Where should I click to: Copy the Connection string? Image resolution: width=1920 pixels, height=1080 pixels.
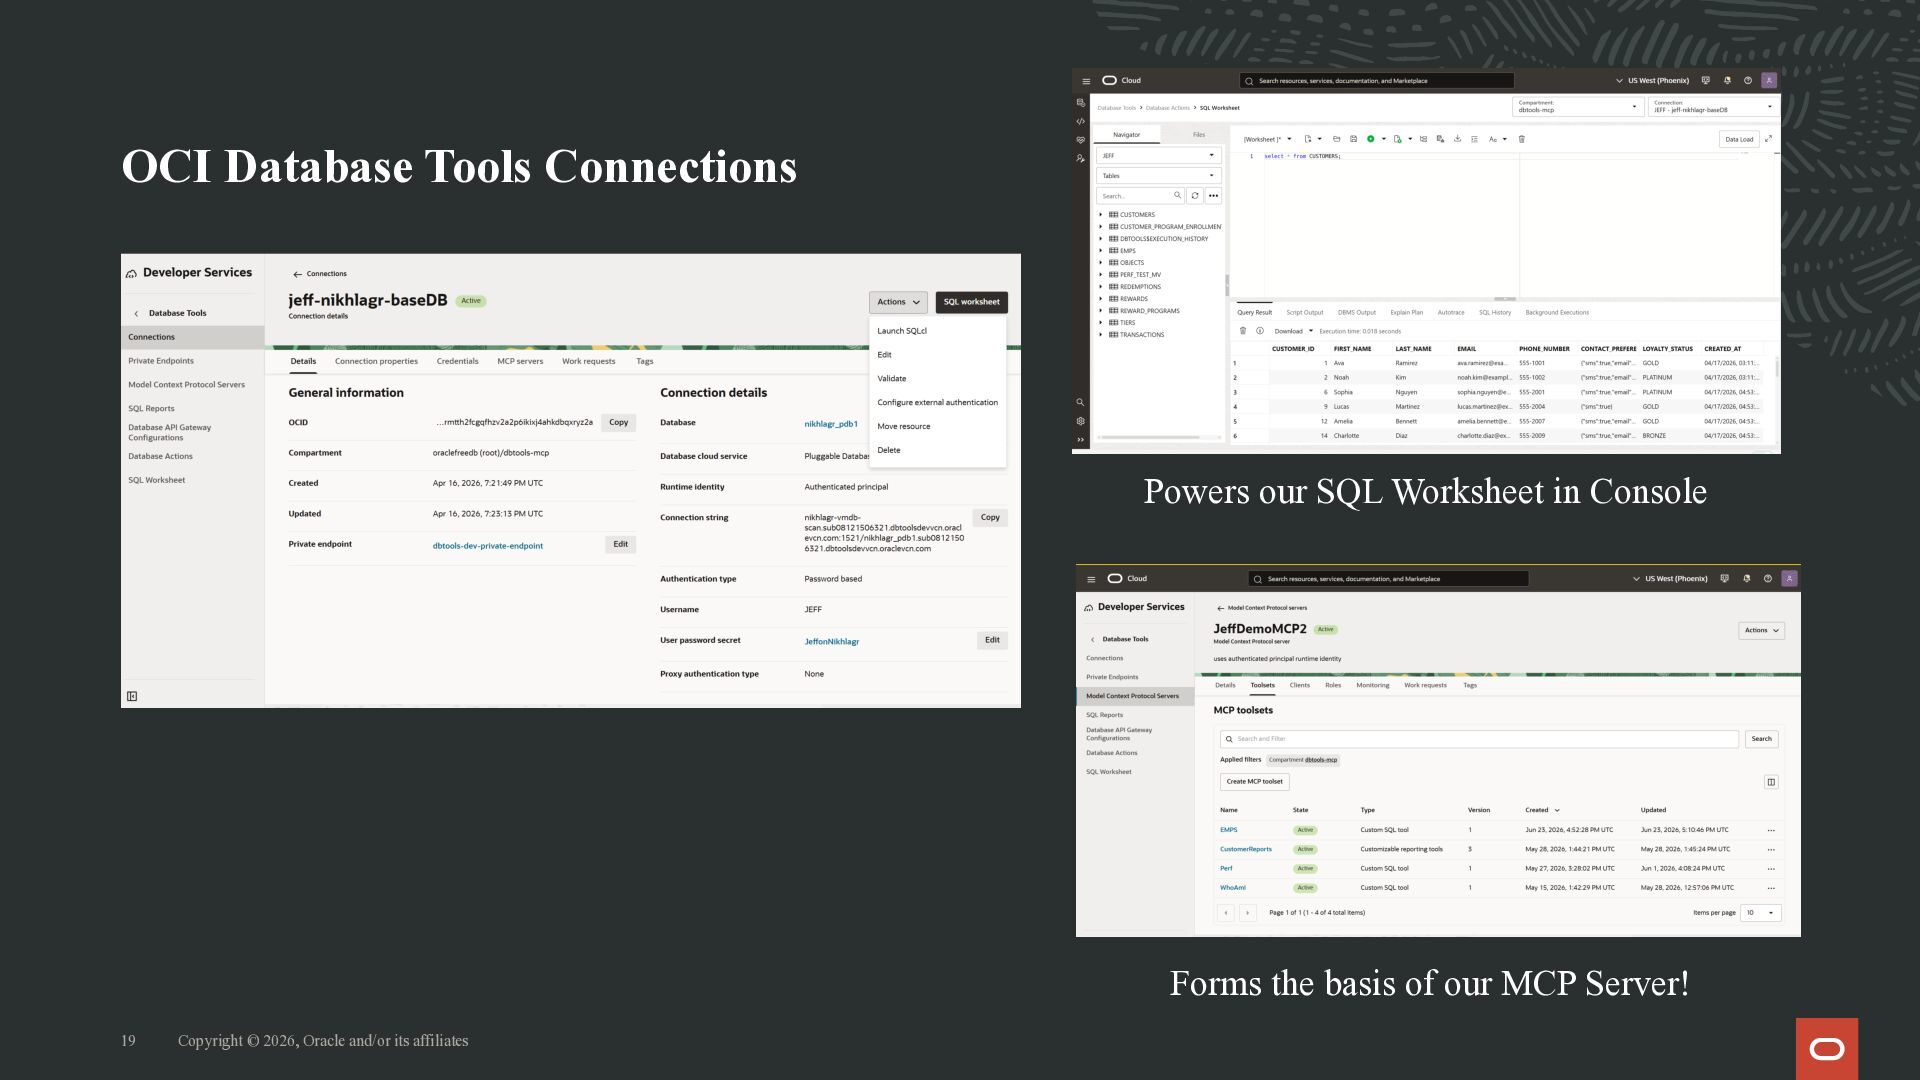coord(990,518)
